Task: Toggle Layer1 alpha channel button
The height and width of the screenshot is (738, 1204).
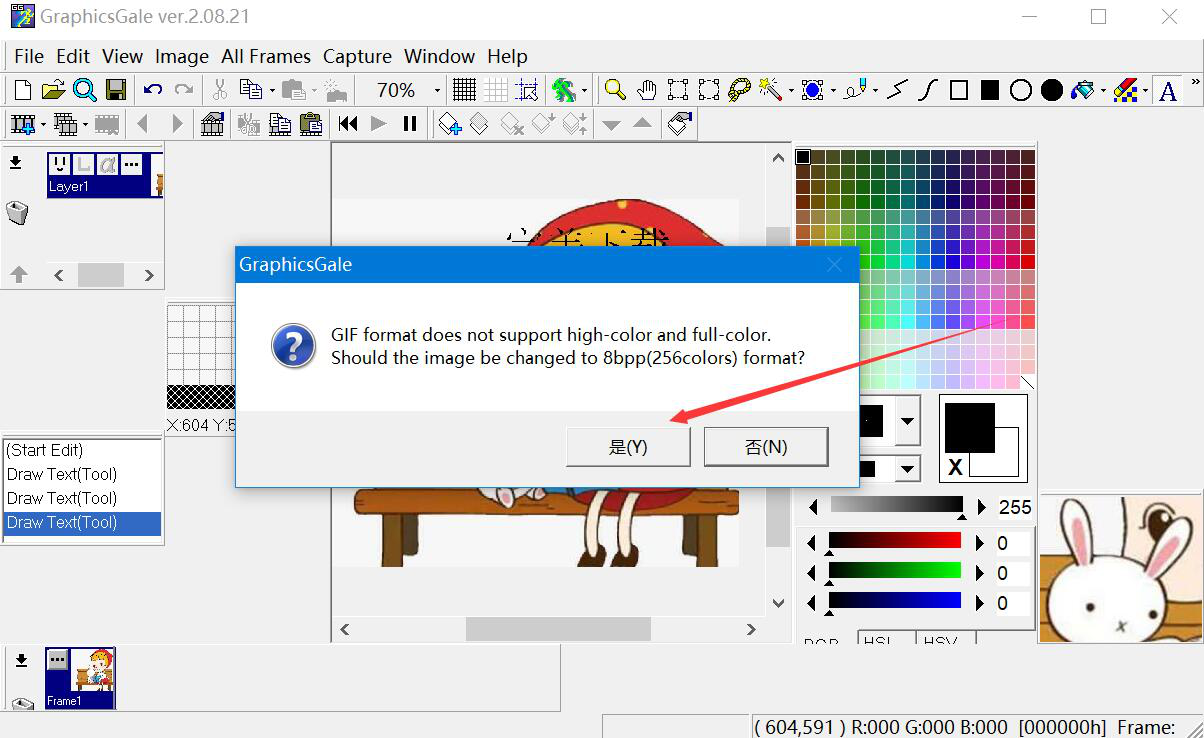Action: (107, 164)
